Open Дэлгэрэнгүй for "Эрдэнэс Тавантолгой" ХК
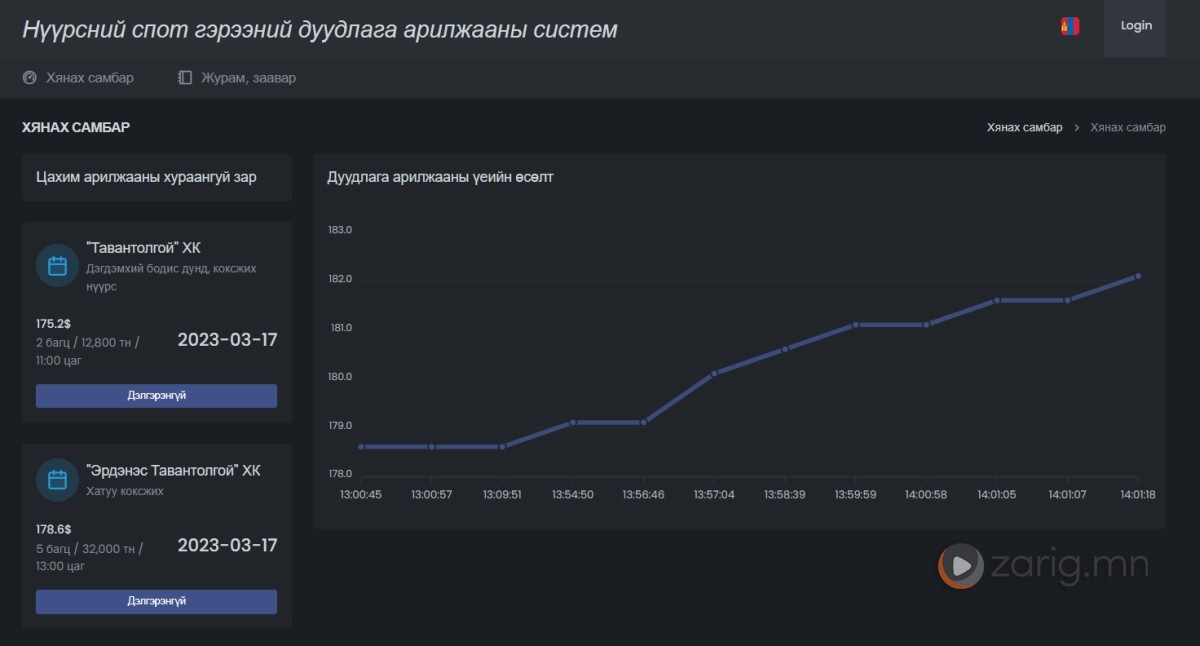 [156, 601]
